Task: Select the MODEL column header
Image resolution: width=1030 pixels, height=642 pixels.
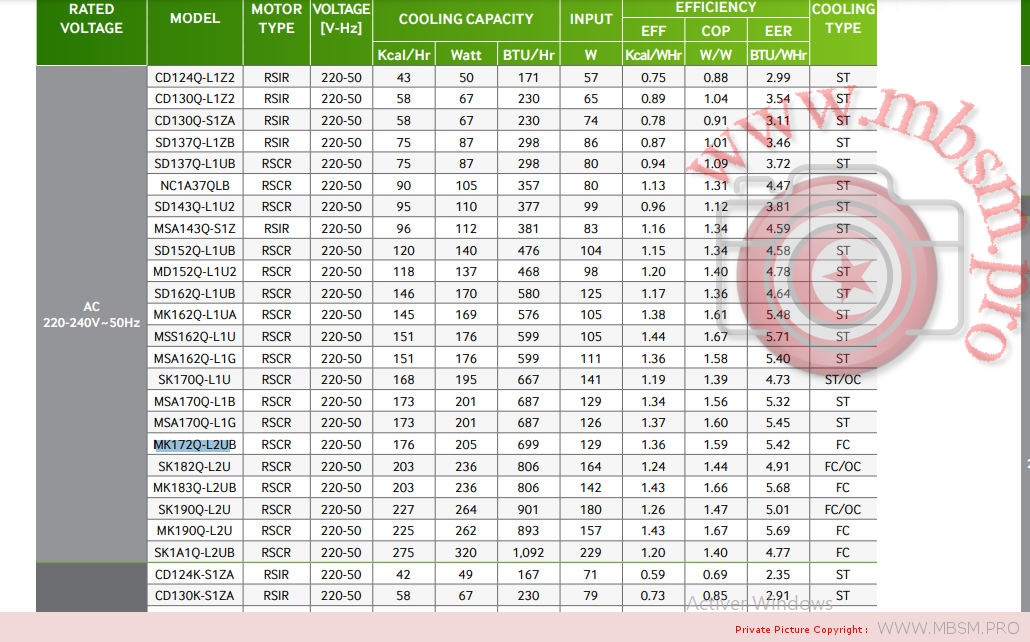Action: tap(195, 19)
